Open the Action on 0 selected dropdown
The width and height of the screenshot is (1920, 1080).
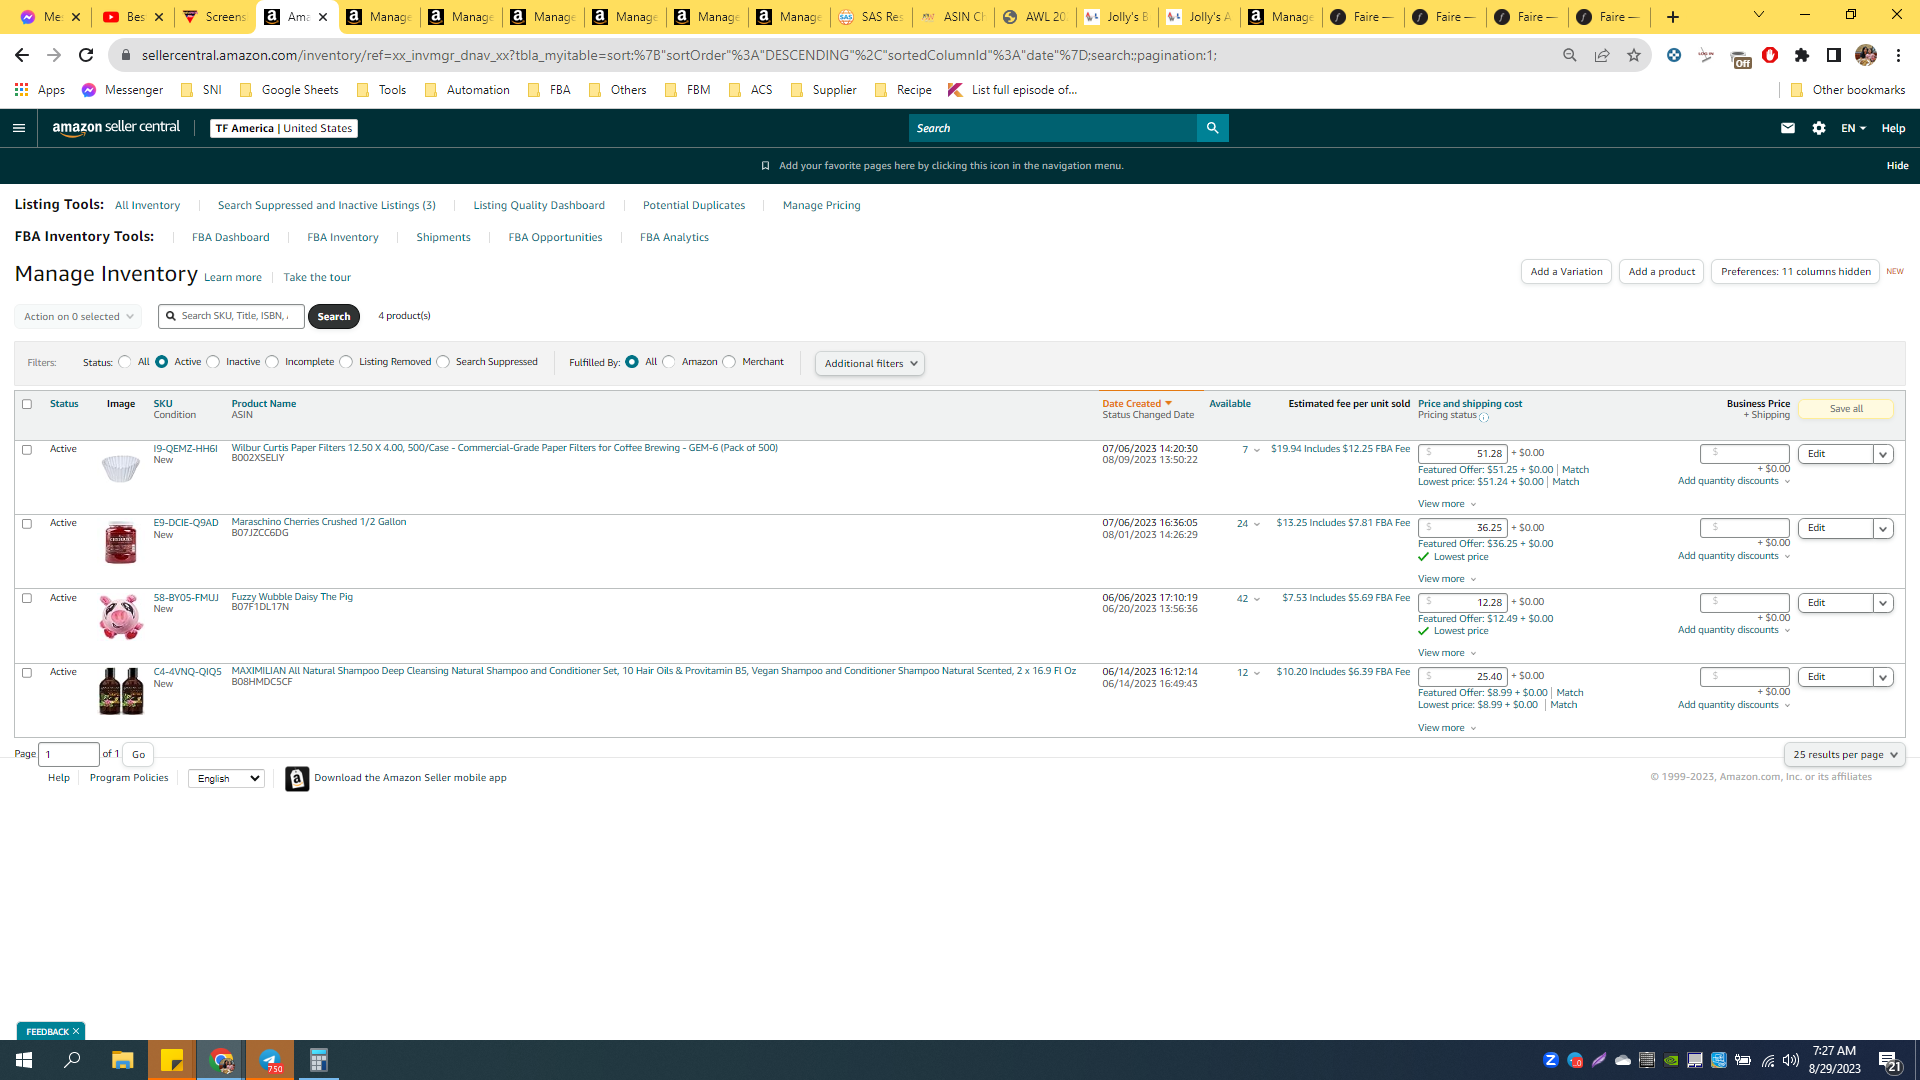point(78,317)
